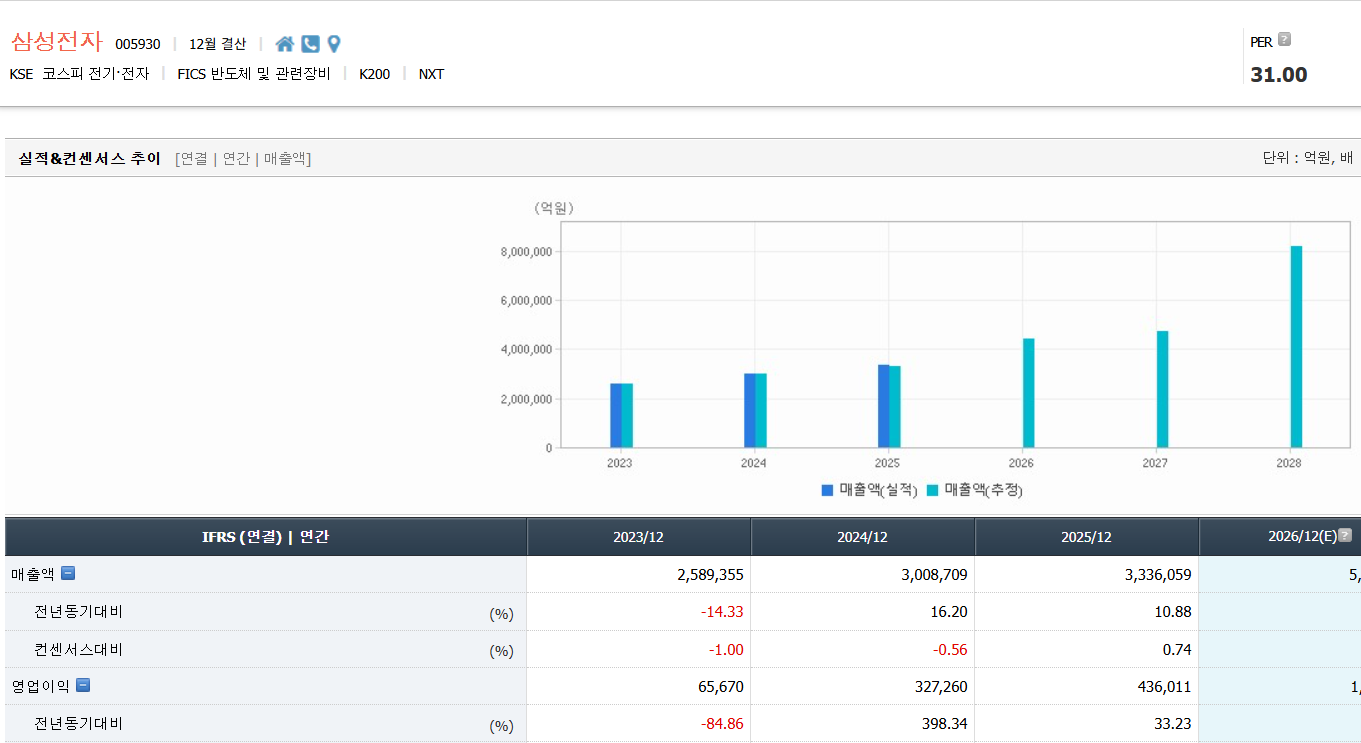Click help icon beside 2026/12(E) header
This screenshot has height=743, width=1361.
tap(1345, 535)
